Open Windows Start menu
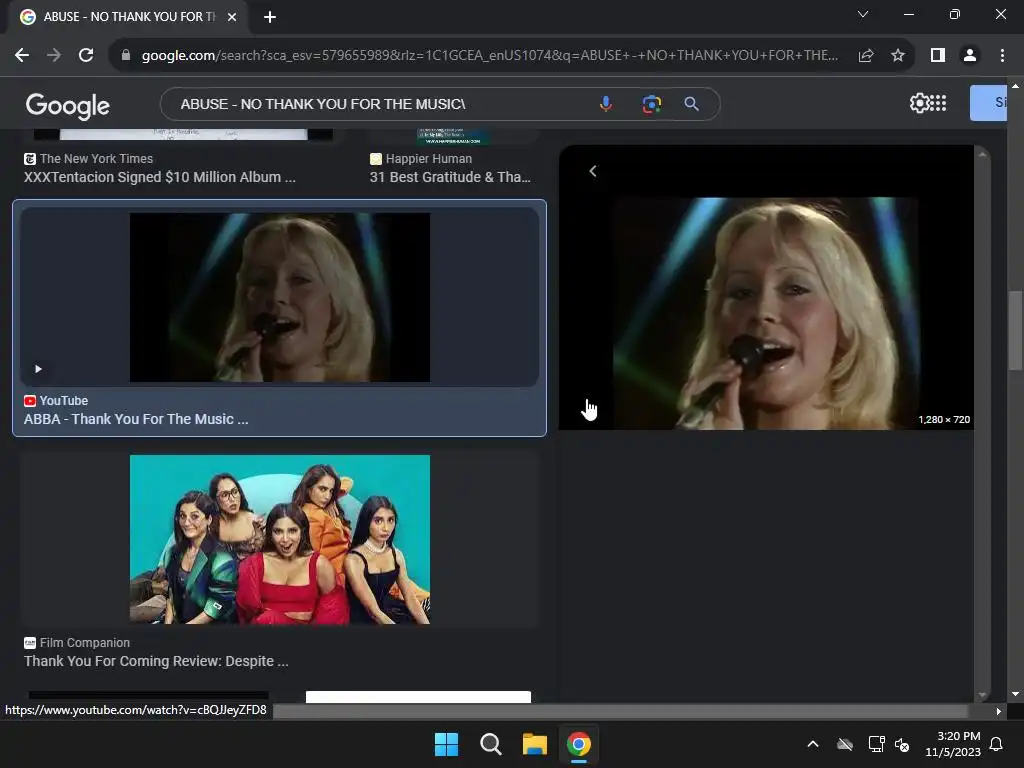Image resolution: width=1024 pixels, height=768 pixels. 447,744
